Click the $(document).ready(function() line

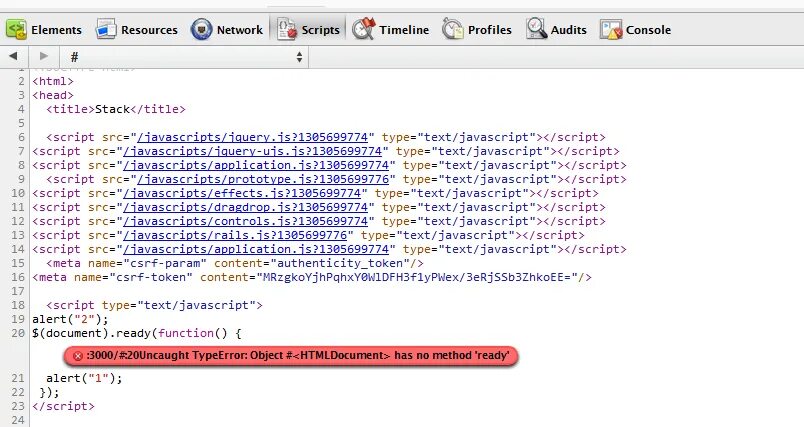136,333
